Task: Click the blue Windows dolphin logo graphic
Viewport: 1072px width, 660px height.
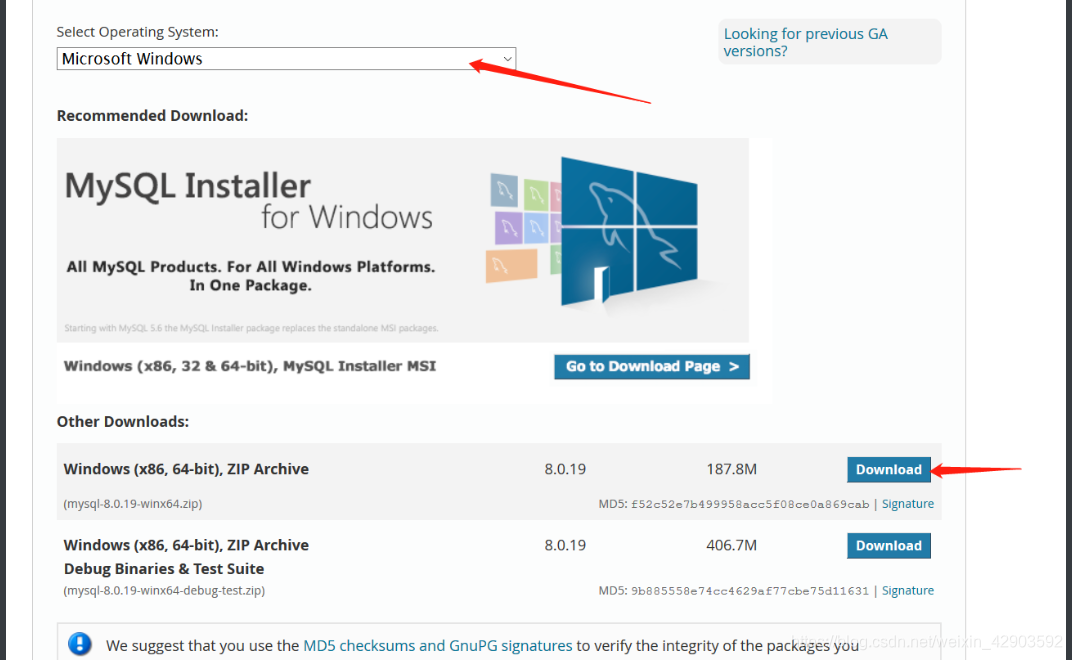Action: [x=629, y=233]
